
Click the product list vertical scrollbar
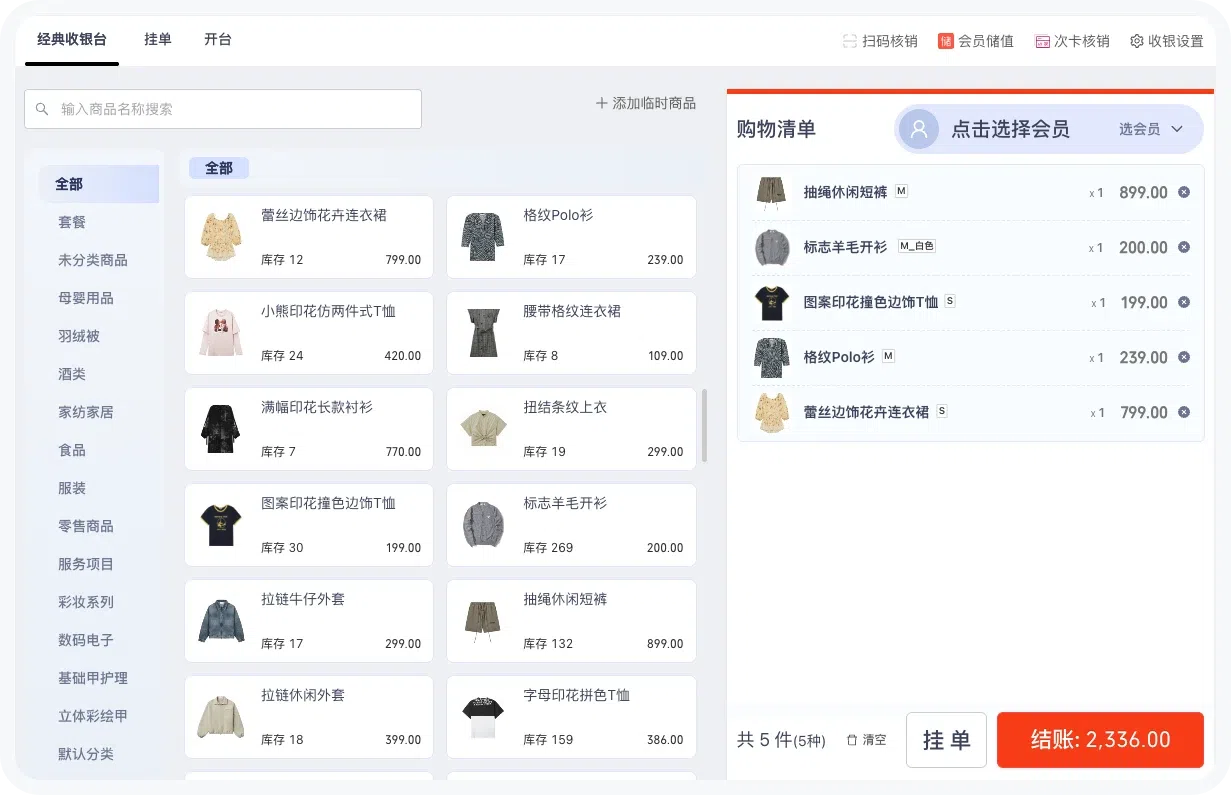point(704,425)
